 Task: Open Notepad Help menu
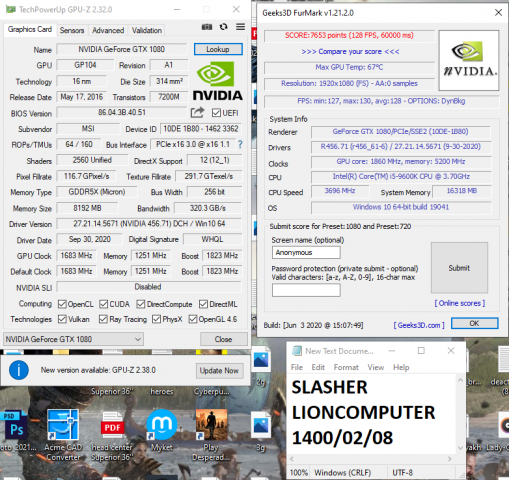click(x=401, y=367)
